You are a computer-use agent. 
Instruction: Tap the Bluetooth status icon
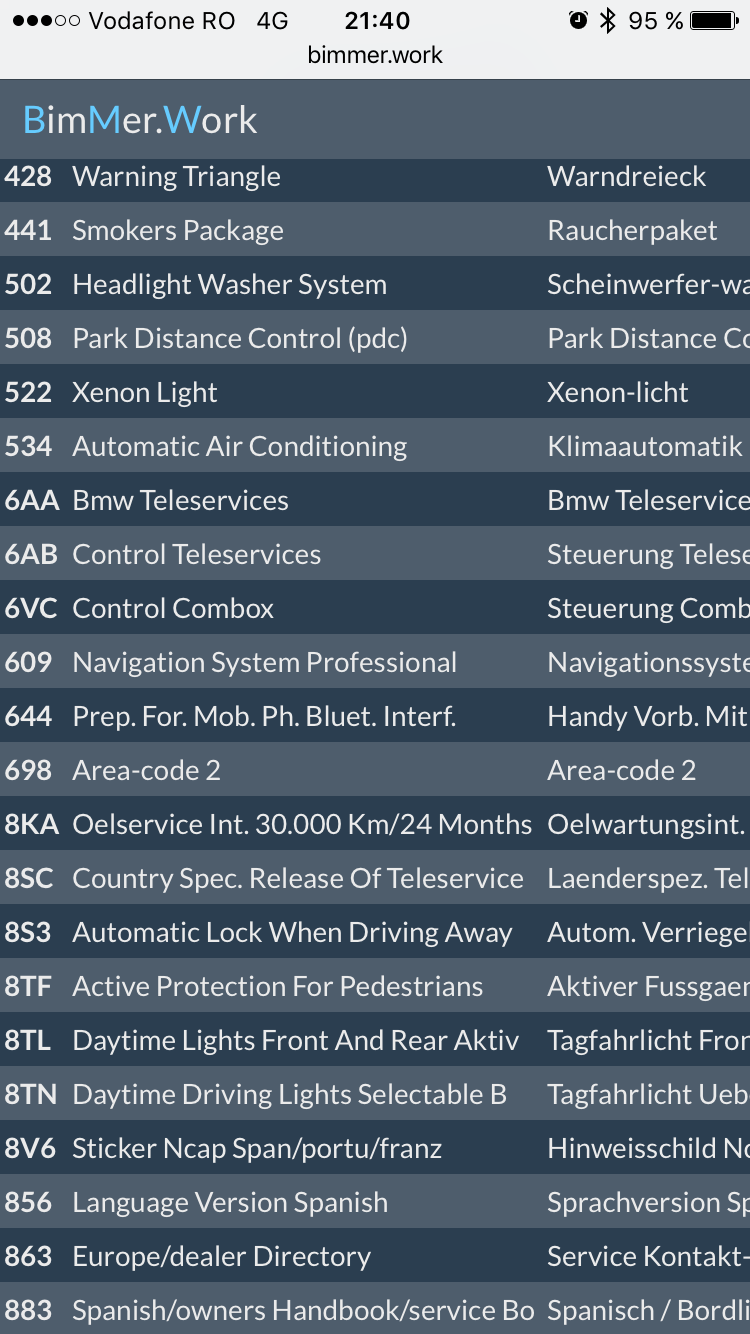[607, 20]
